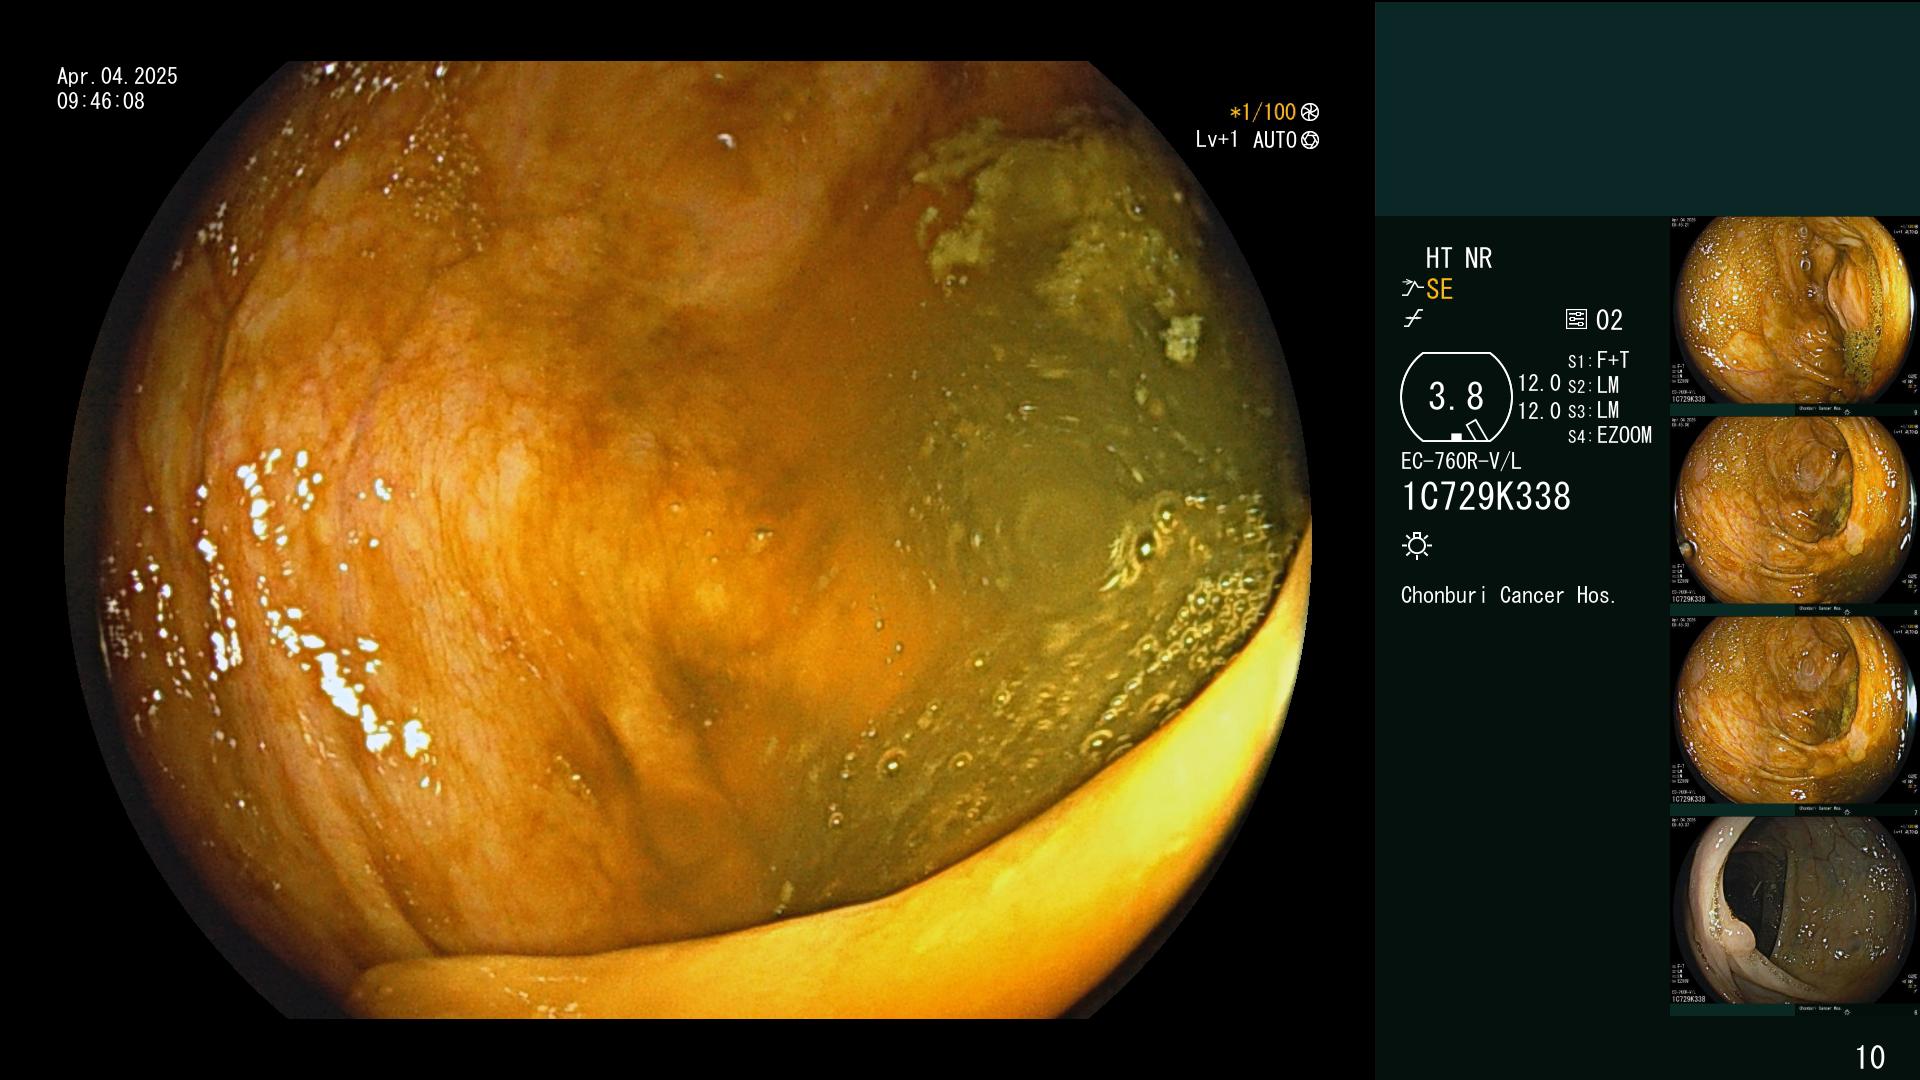Click the settings list icon beside 02

(x=1576, y=320)
